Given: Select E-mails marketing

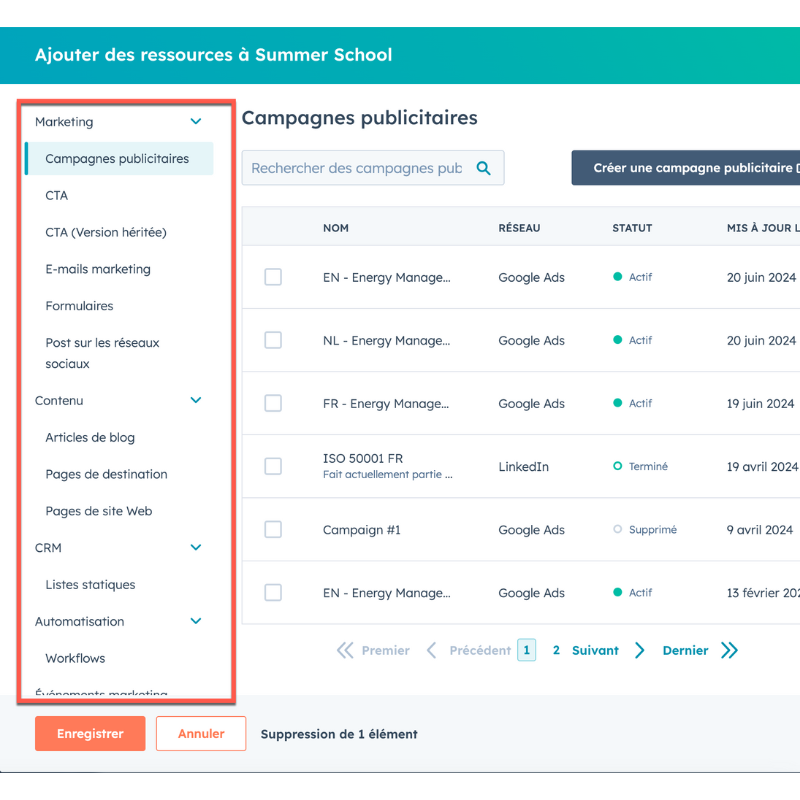Looking at the screenshot, I should tap(98, 269).
